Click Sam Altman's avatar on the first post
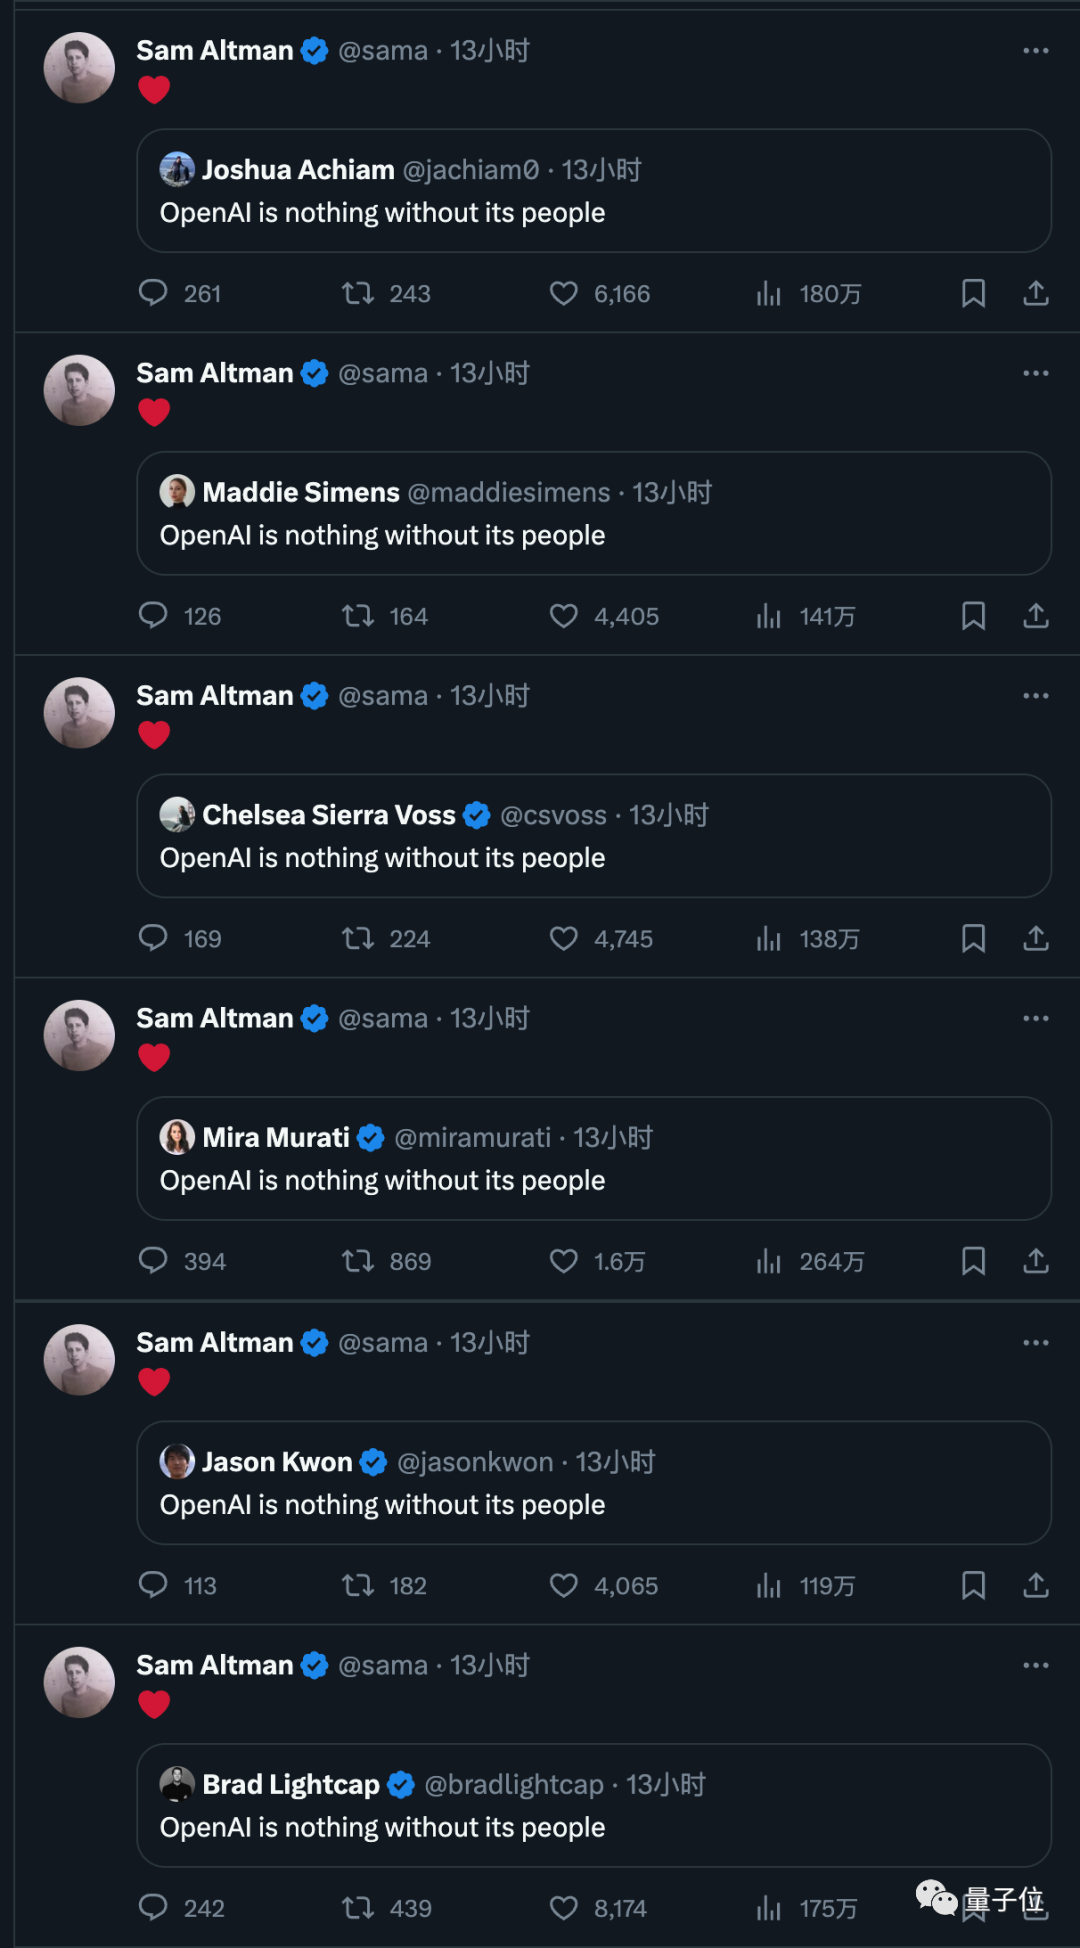This screenshot has width=1080, height=1948. click(79, 68)
